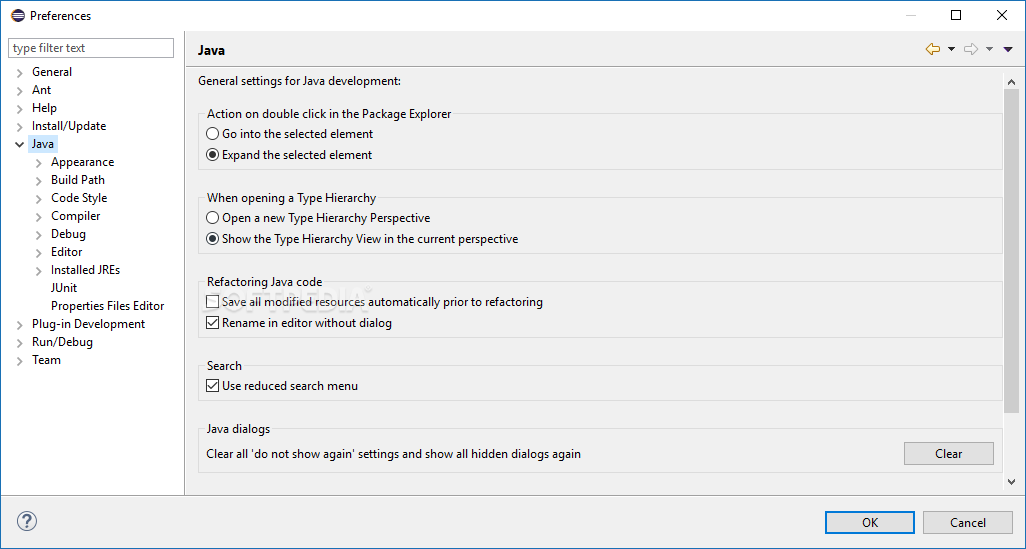The width and height of the screenshot is (1026, 549).
Task: Expand the Editor subnode arrow
Action: (39, 253)
